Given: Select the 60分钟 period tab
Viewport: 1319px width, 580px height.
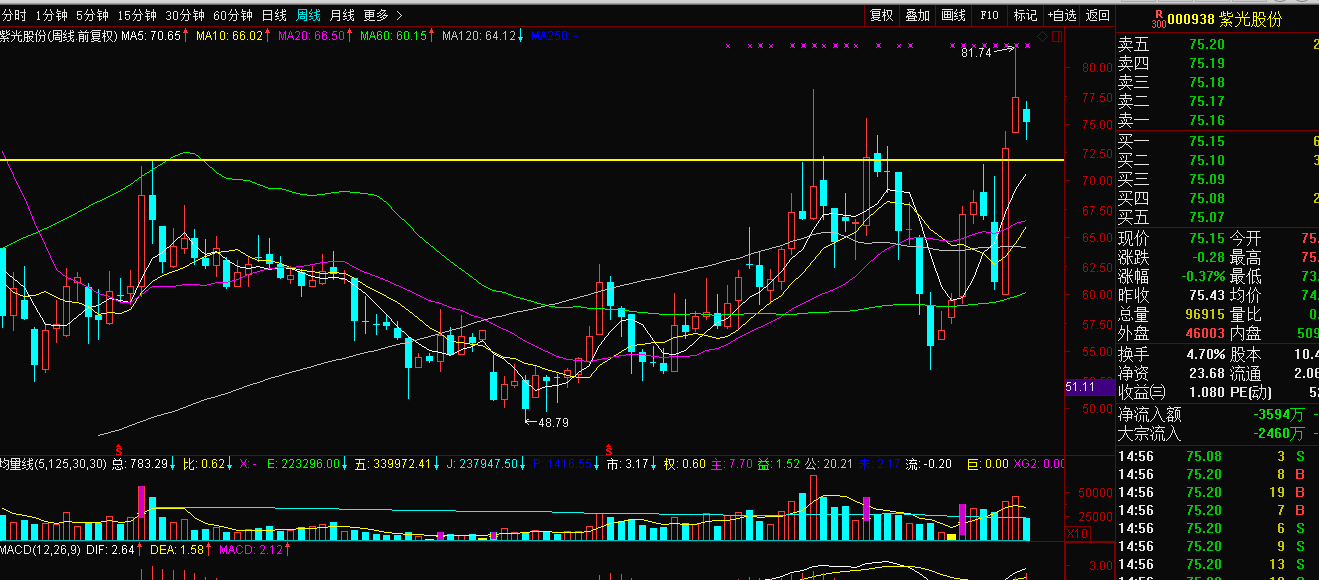Looking at the screenshot, I should (x=233, y=15).
